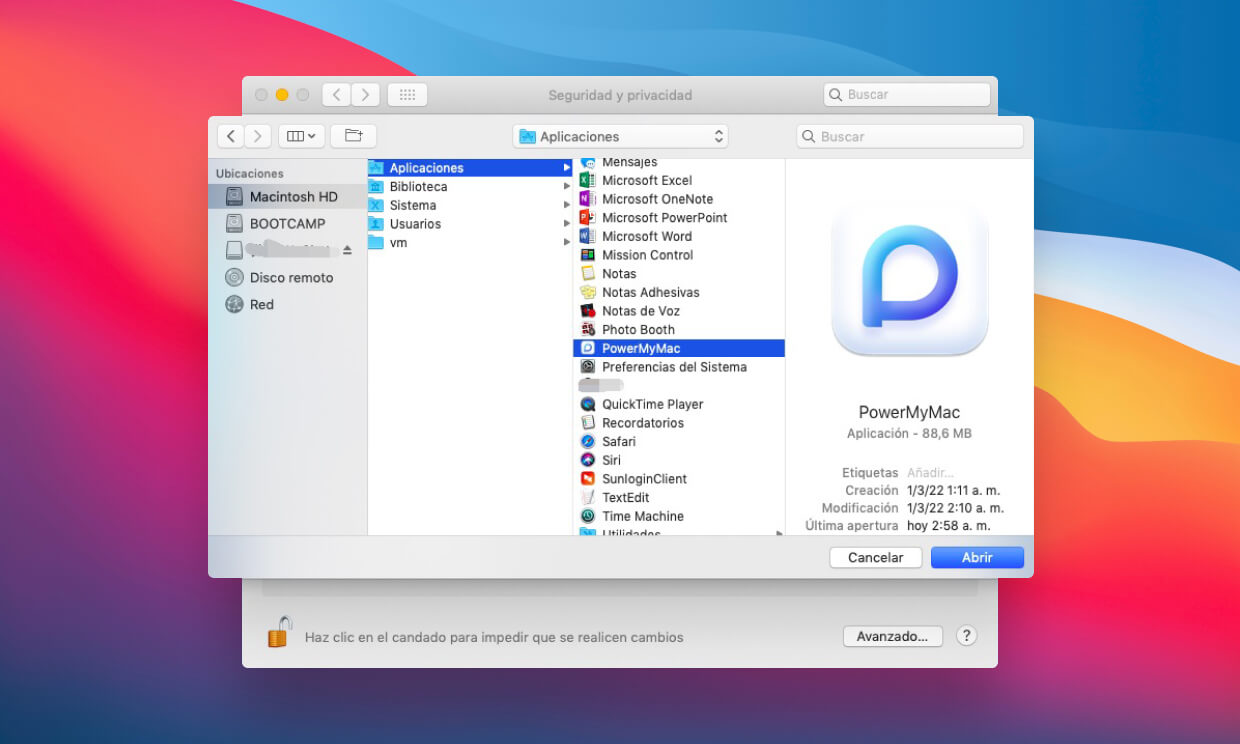The image size is (1240, 744).
Task: Open the Aplicaciones location dropdown
Action: tap(620, 137)
